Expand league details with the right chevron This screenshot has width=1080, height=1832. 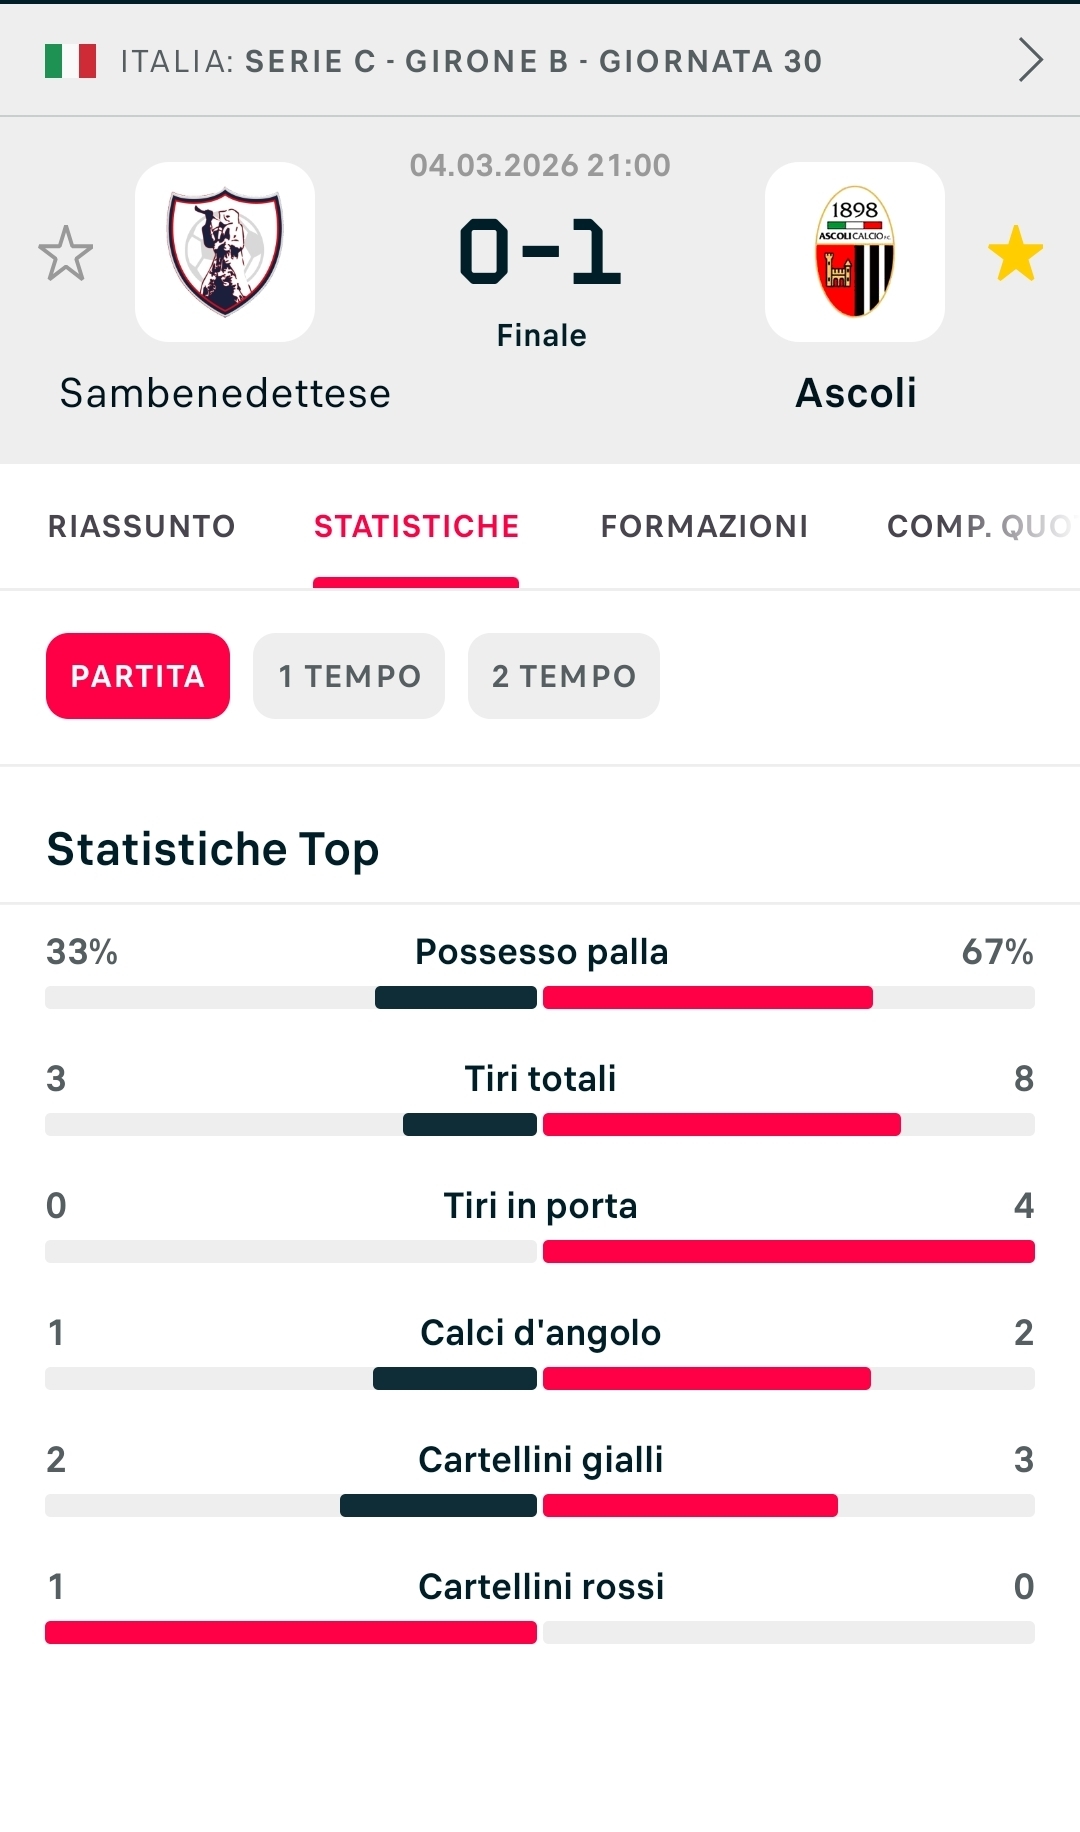tap(1030, 60)
